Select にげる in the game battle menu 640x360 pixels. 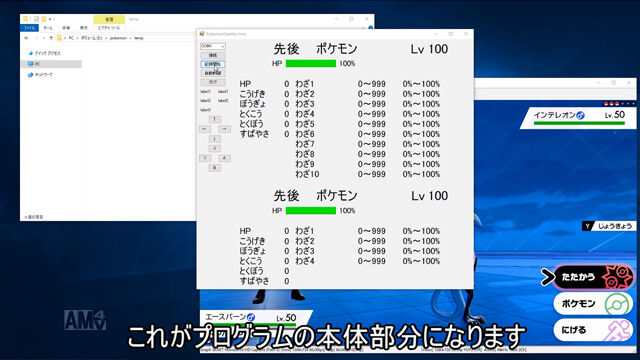593,330
